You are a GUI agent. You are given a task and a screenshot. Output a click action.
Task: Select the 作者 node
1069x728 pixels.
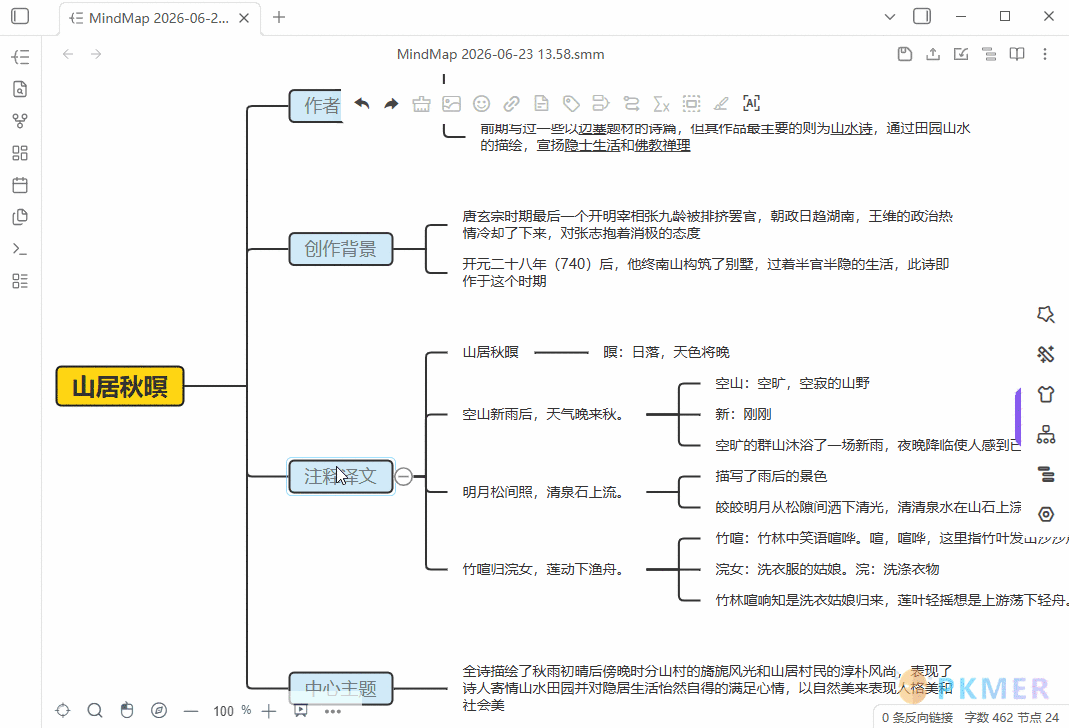tap(316, 106)
